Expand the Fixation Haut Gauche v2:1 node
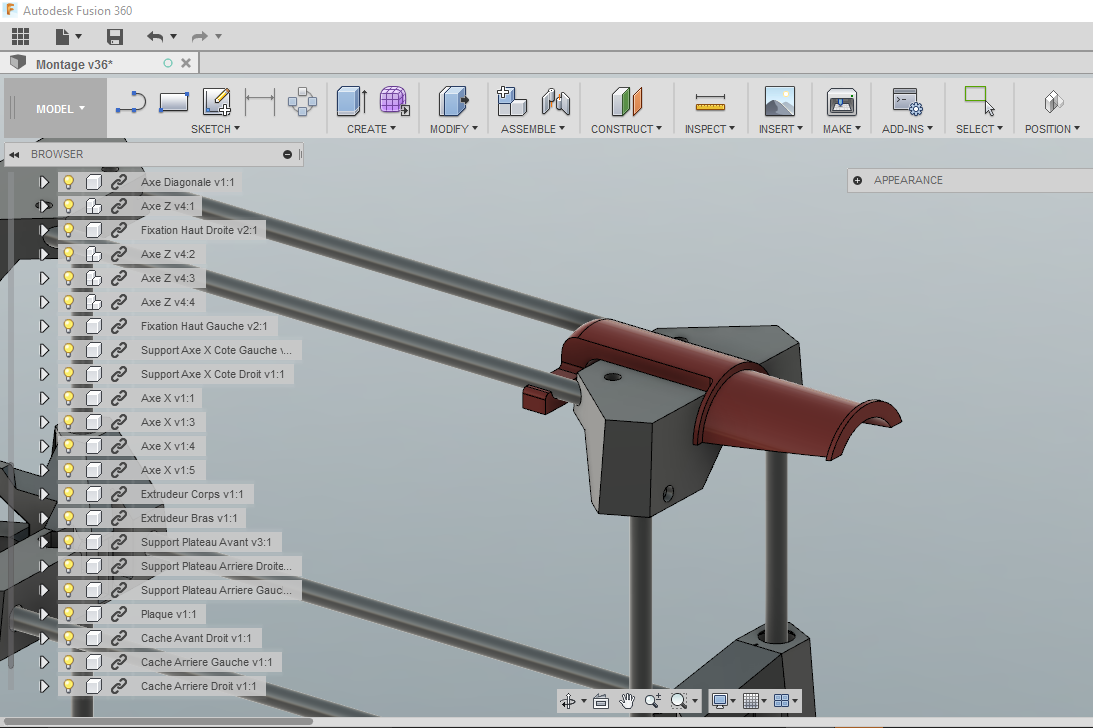Screen dimensions: 1093x728 44,326
